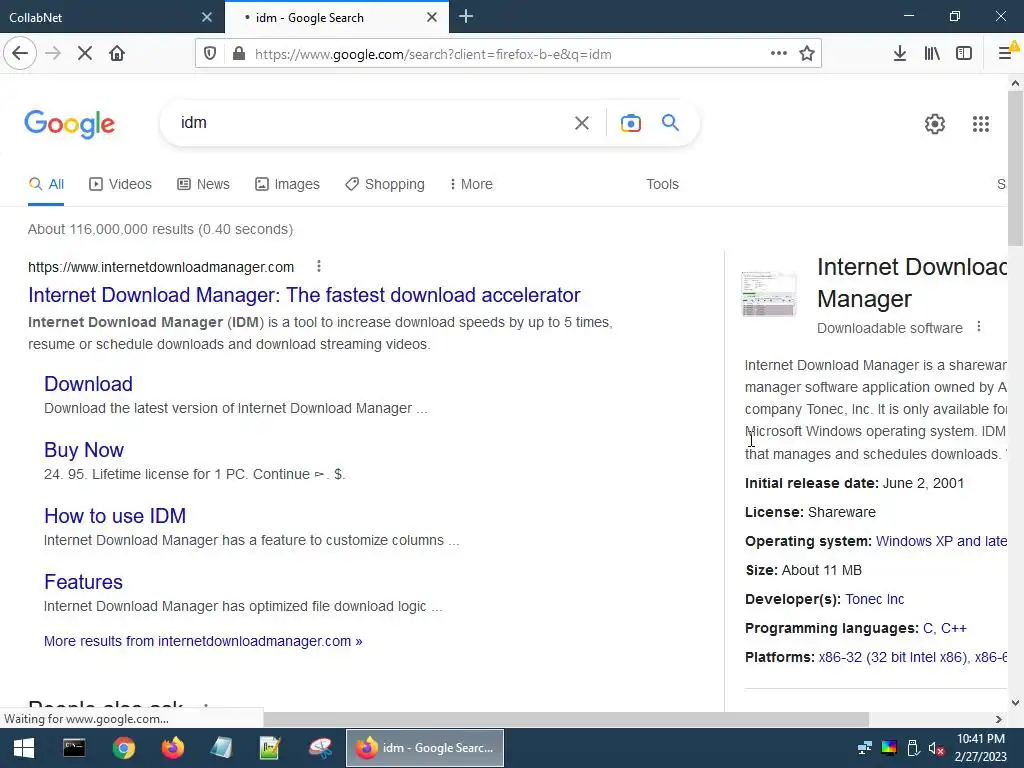Image resolution: width=1024 pixels, height=768 pixels.
Task: Launch Google Chrome from the taskbar
Action: coord(123,748)
